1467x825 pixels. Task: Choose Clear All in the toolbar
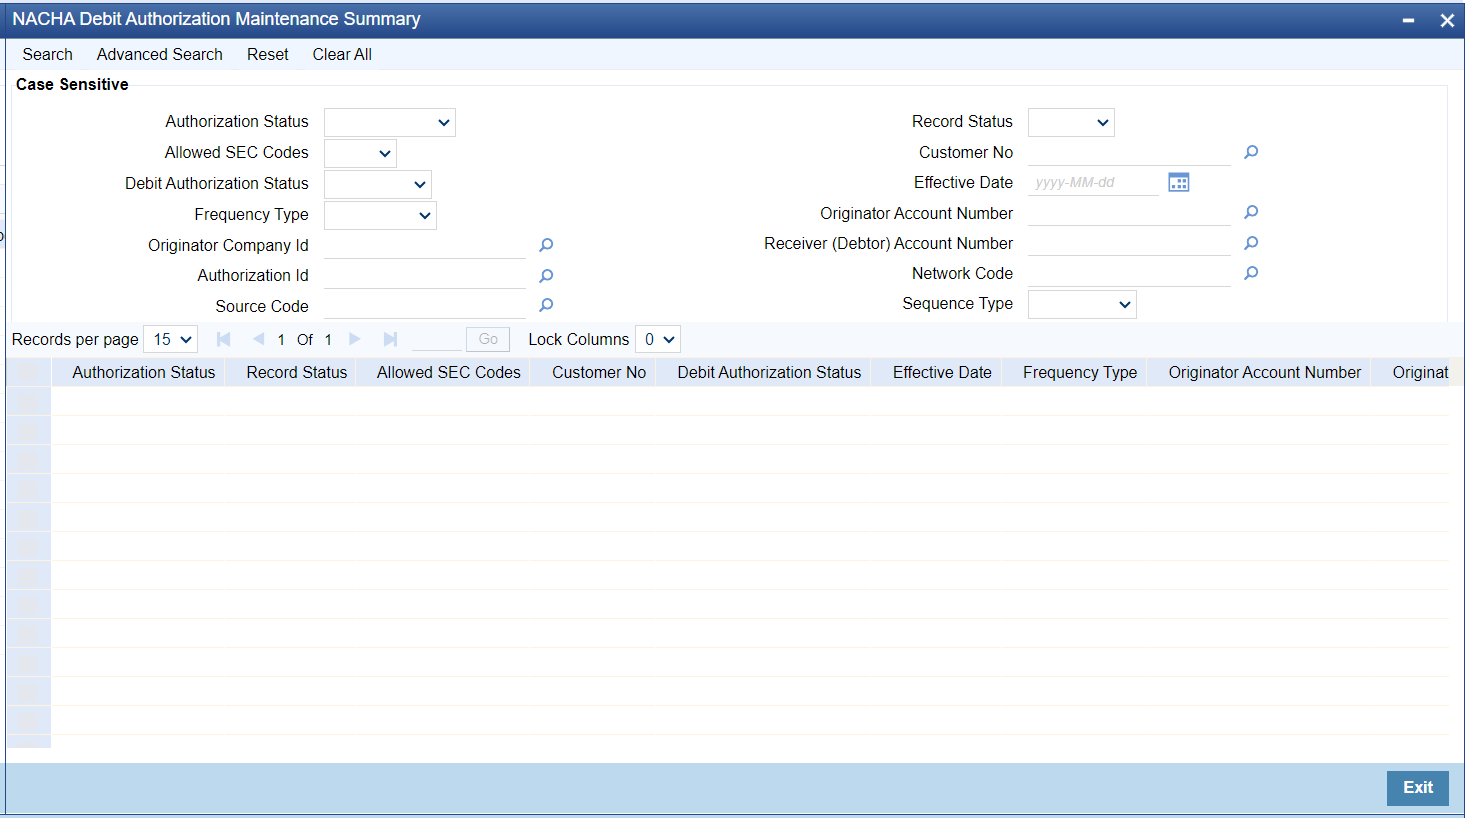(342, 54)
